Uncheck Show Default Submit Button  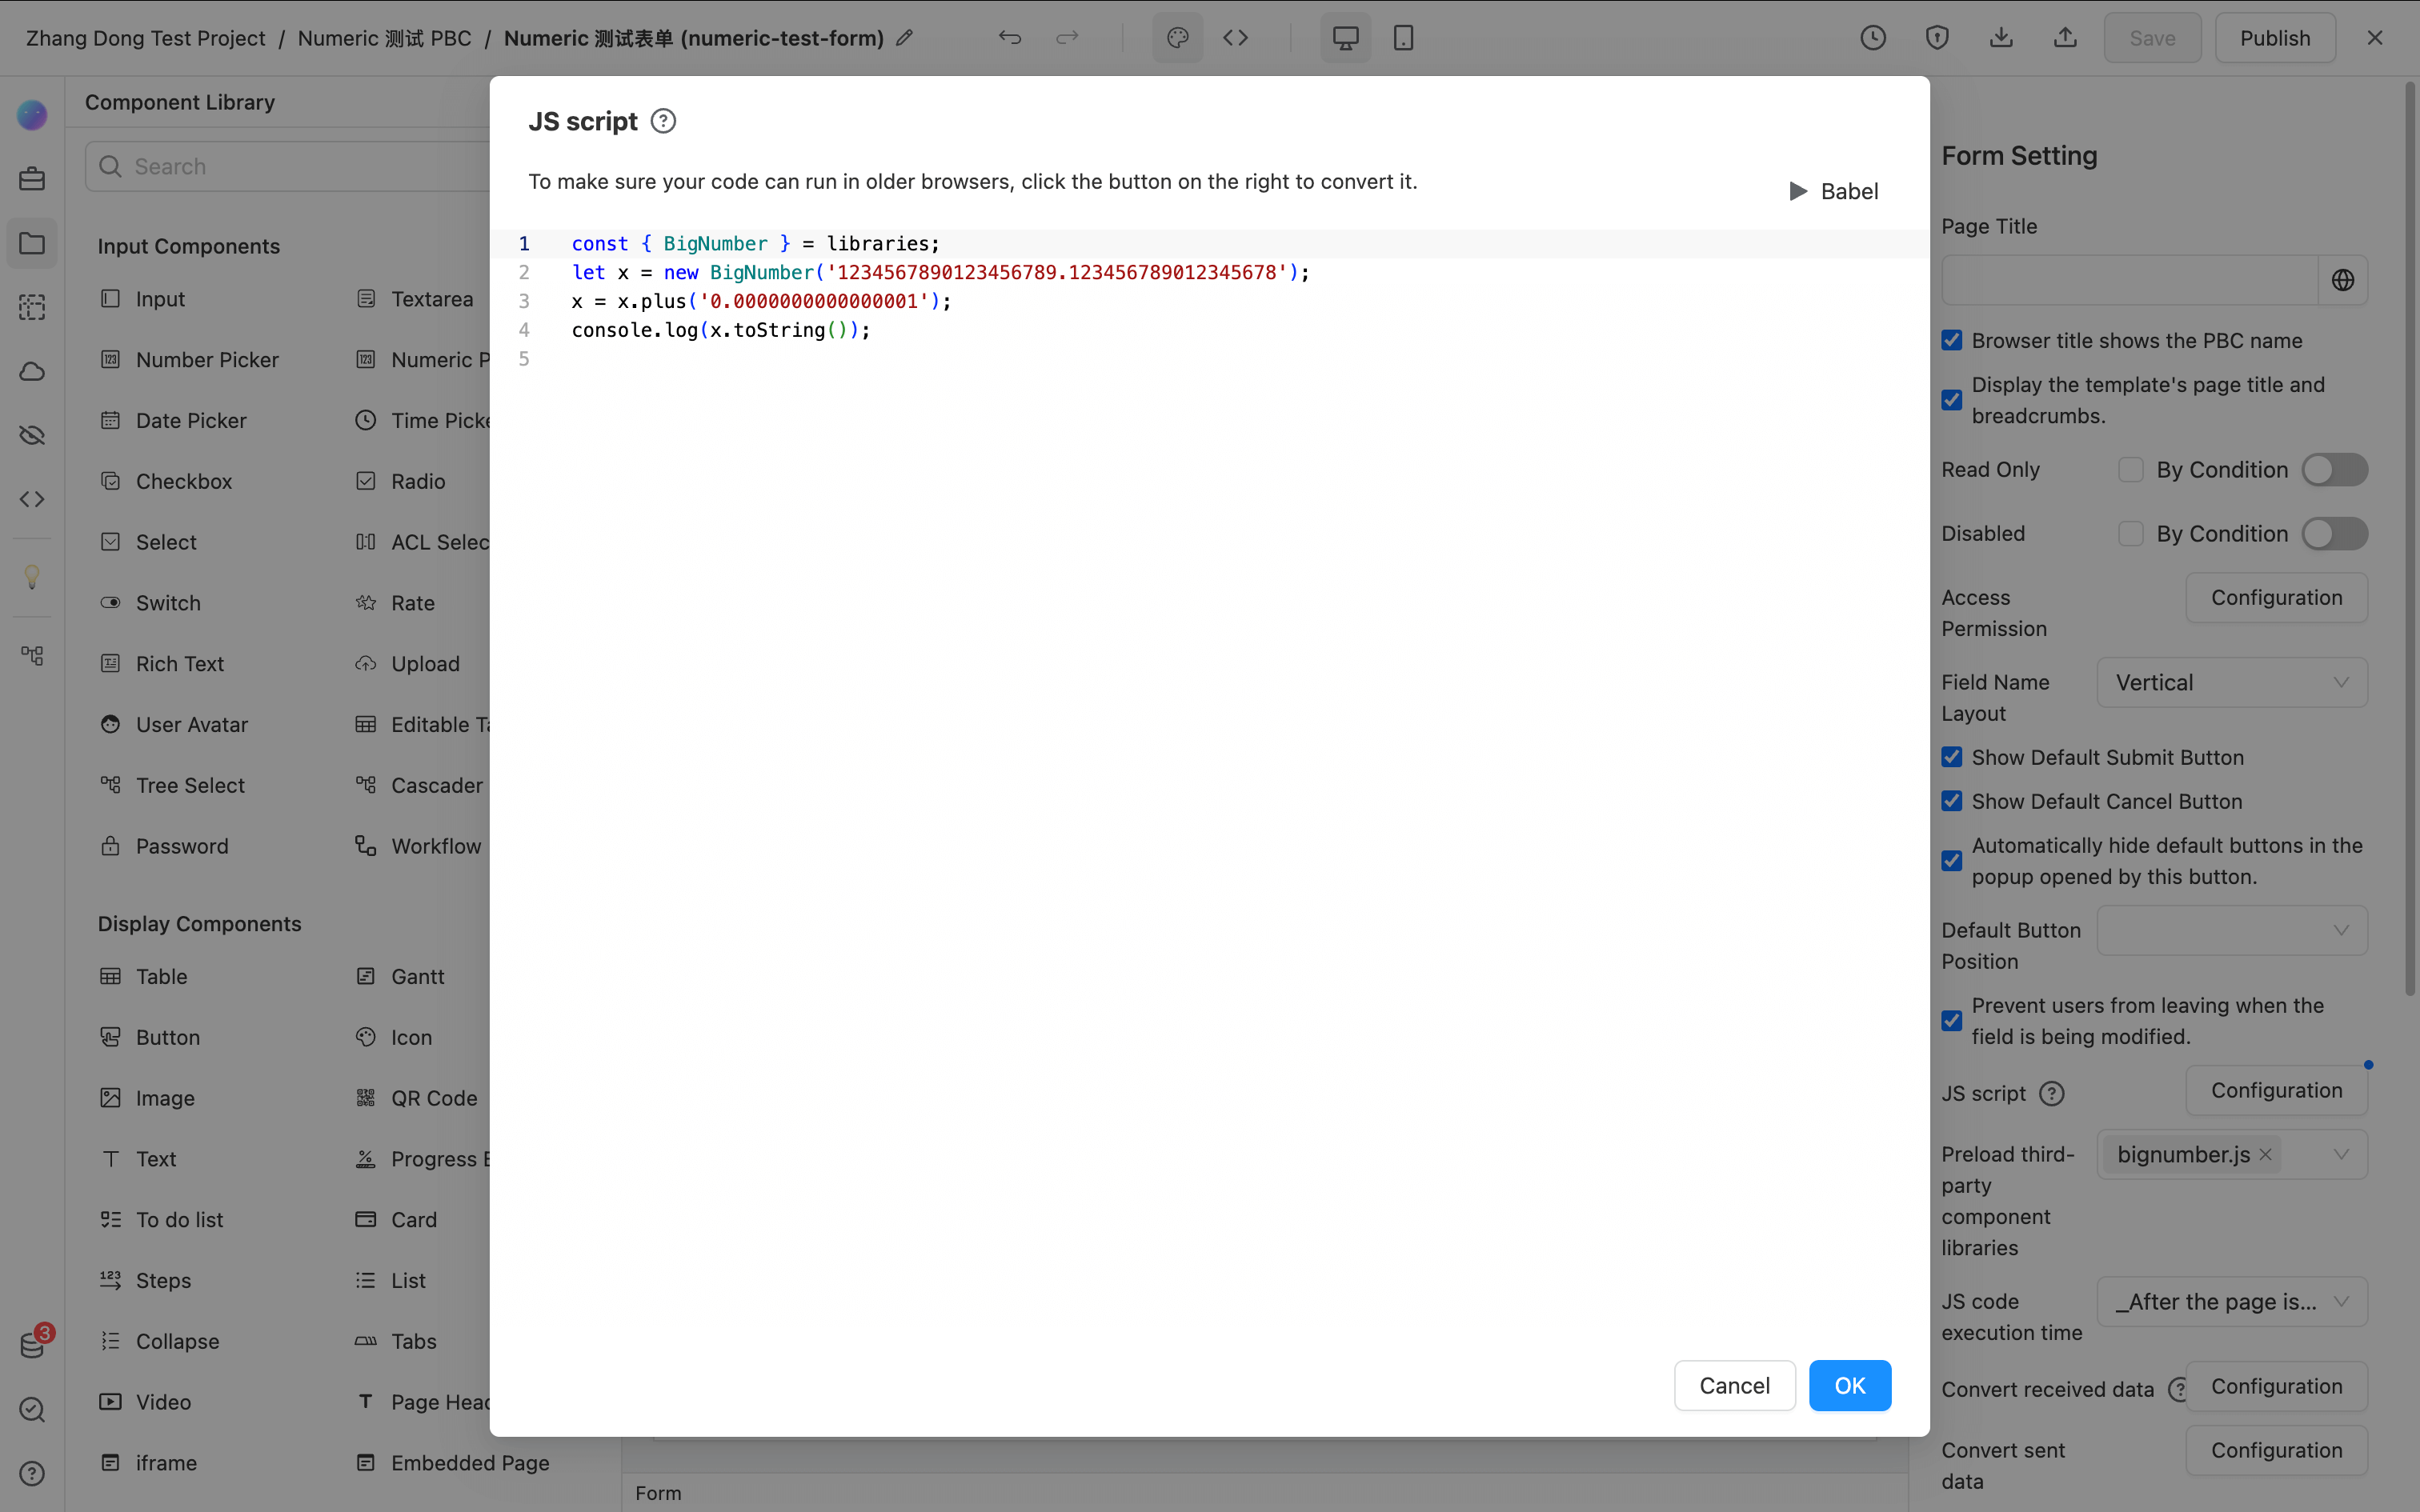tap(1952, 757)
